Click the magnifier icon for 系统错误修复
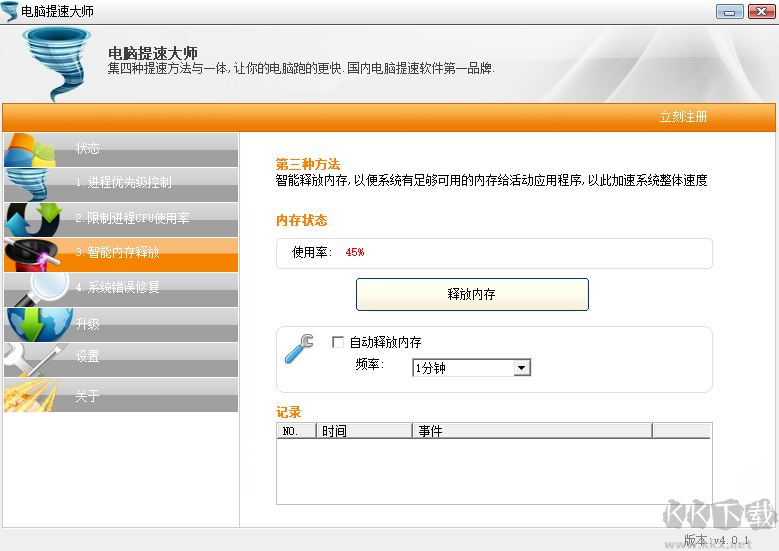Image resolution: width=779 pixels, height=551 pixels. click(36, 288)
